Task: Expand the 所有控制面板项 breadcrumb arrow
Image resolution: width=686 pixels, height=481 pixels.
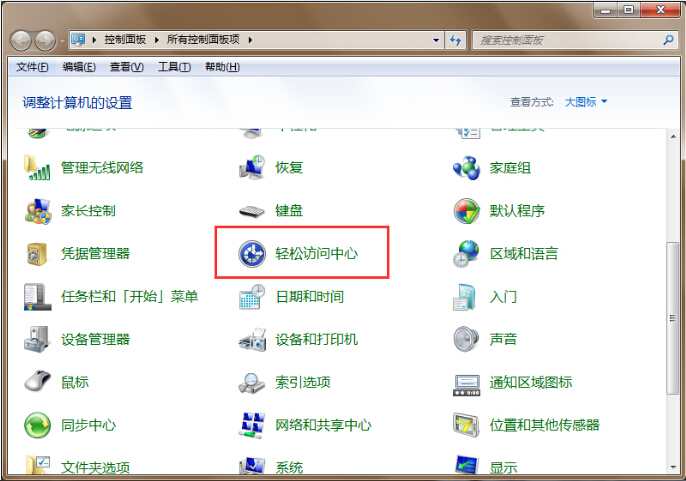Action: [250, 40]
